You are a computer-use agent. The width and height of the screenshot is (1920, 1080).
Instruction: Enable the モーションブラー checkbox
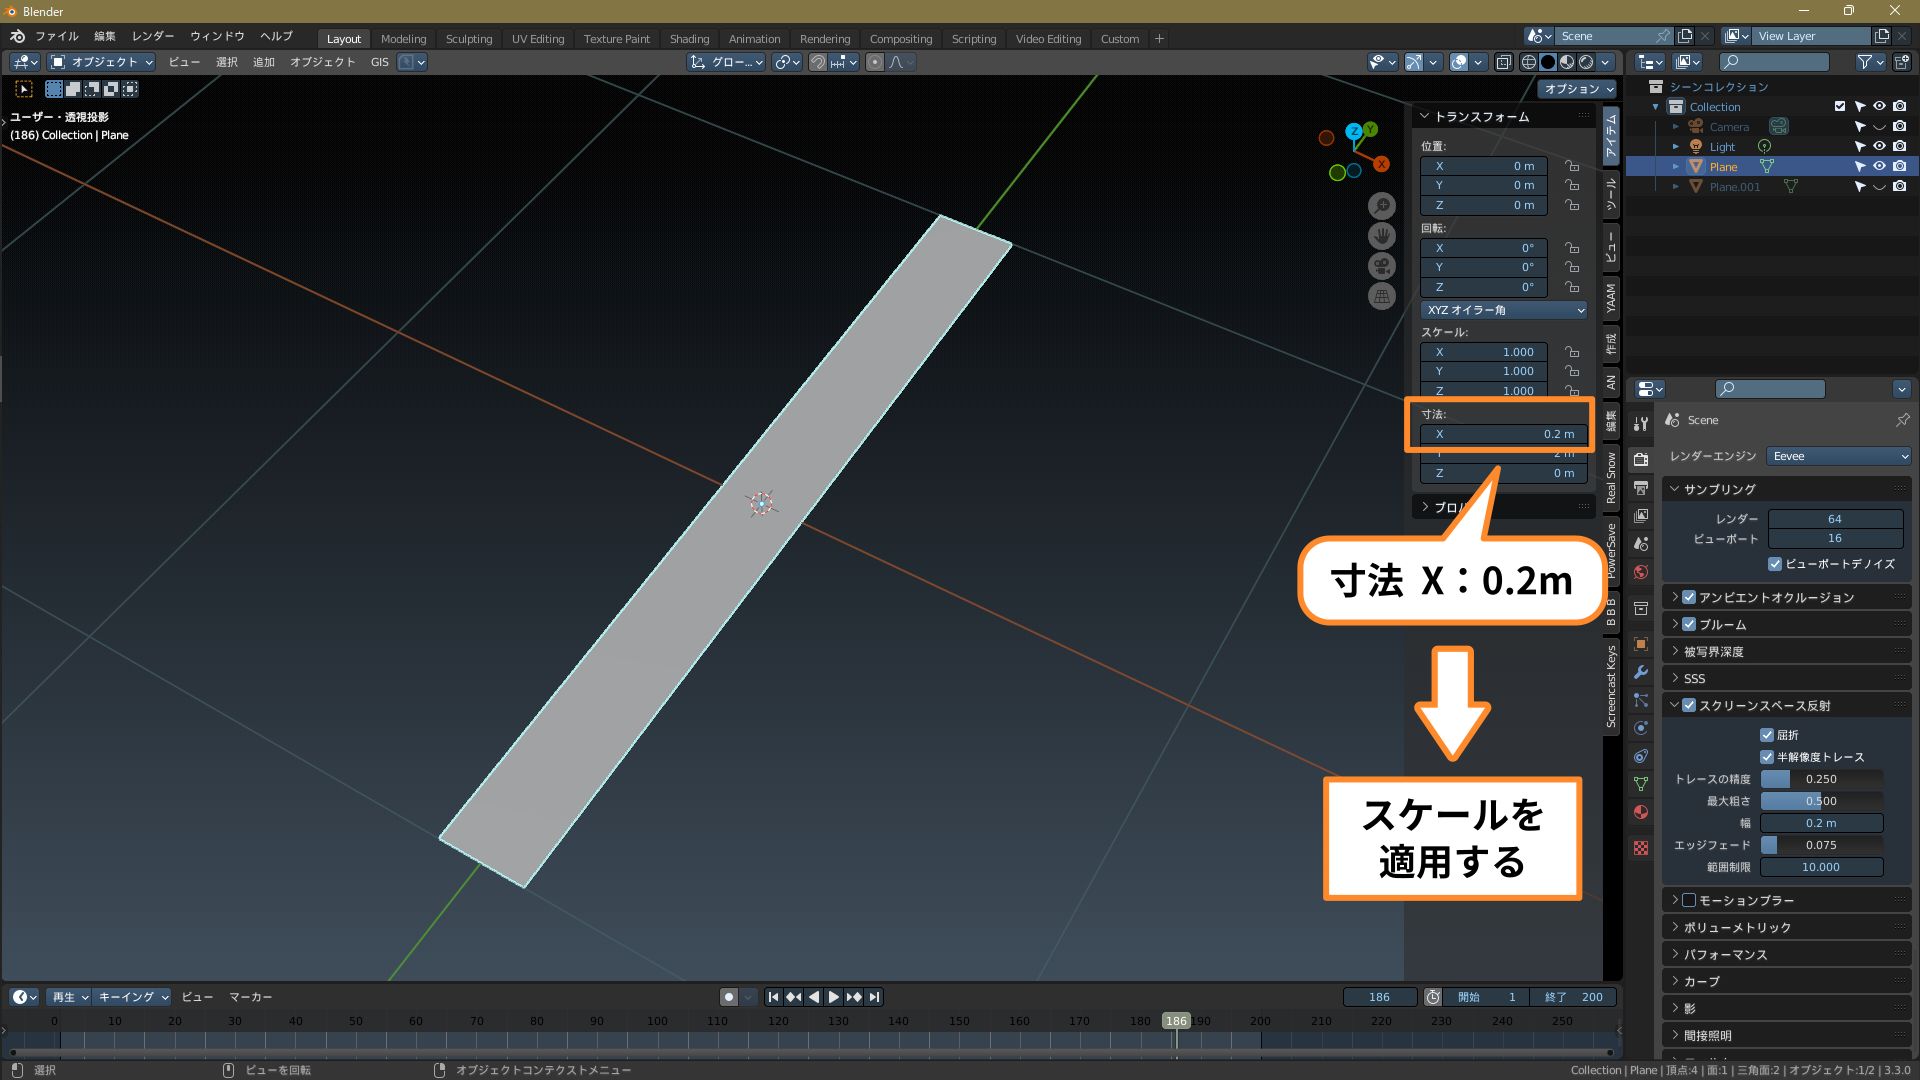(1689, 900)
